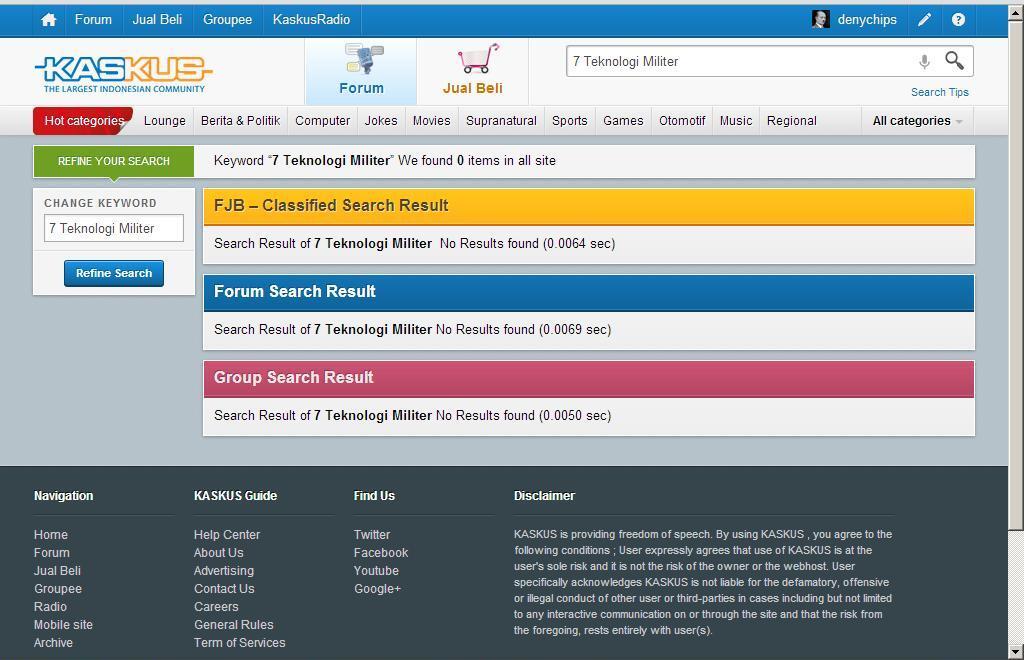The width and height of the screenshot is (1024, 660).
Task: Open Contact Us footer link
Action: point(224,589)
